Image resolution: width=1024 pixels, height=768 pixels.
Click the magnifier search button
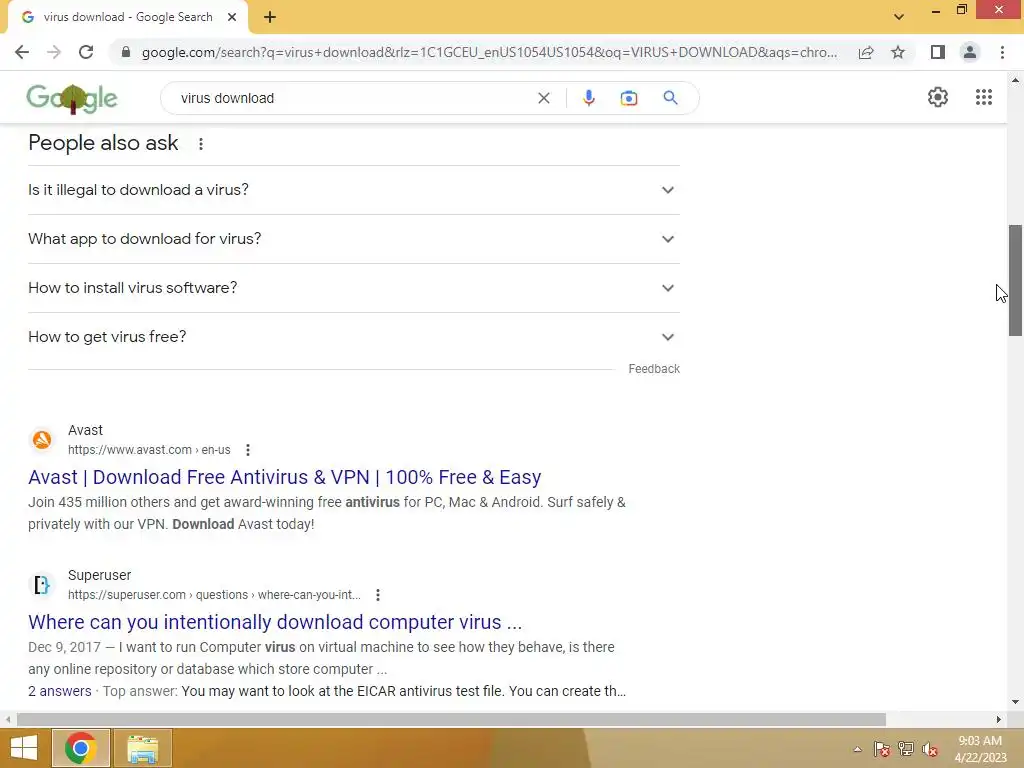pyautogui.click(x=670, y=98)
